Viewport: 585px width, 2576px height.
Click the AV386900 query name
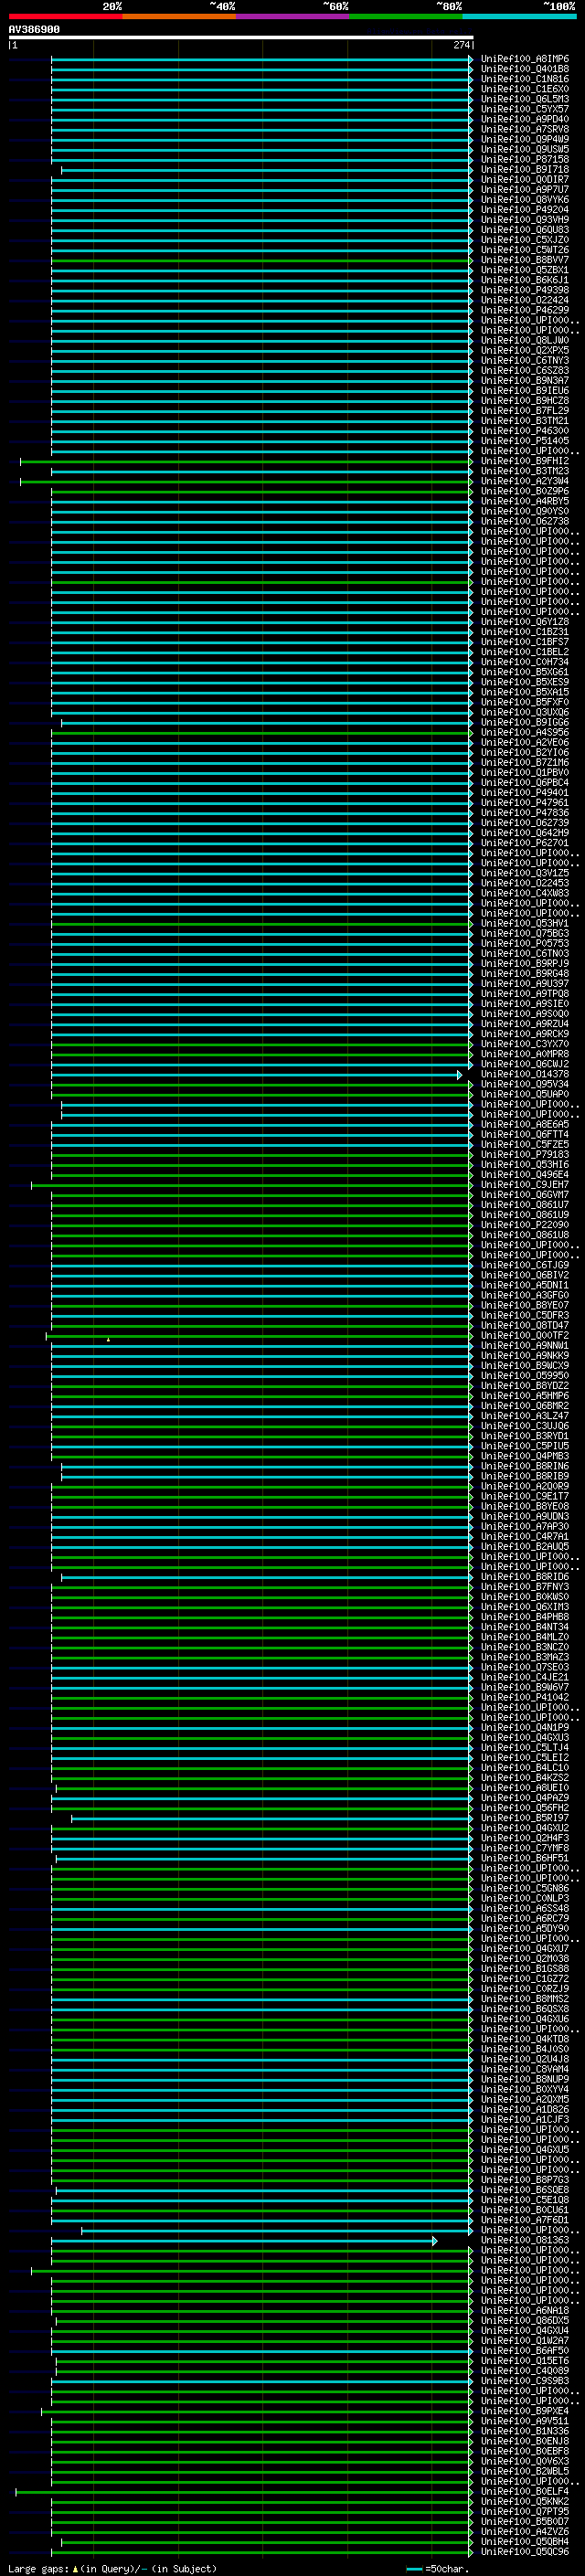click(34, 30)
